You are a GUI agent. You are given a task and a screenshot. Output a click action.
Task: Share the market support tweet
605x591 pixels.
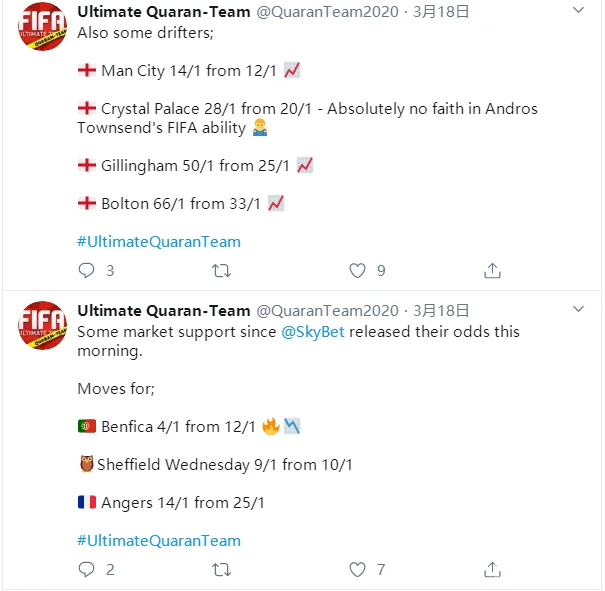tap(492, 569)
